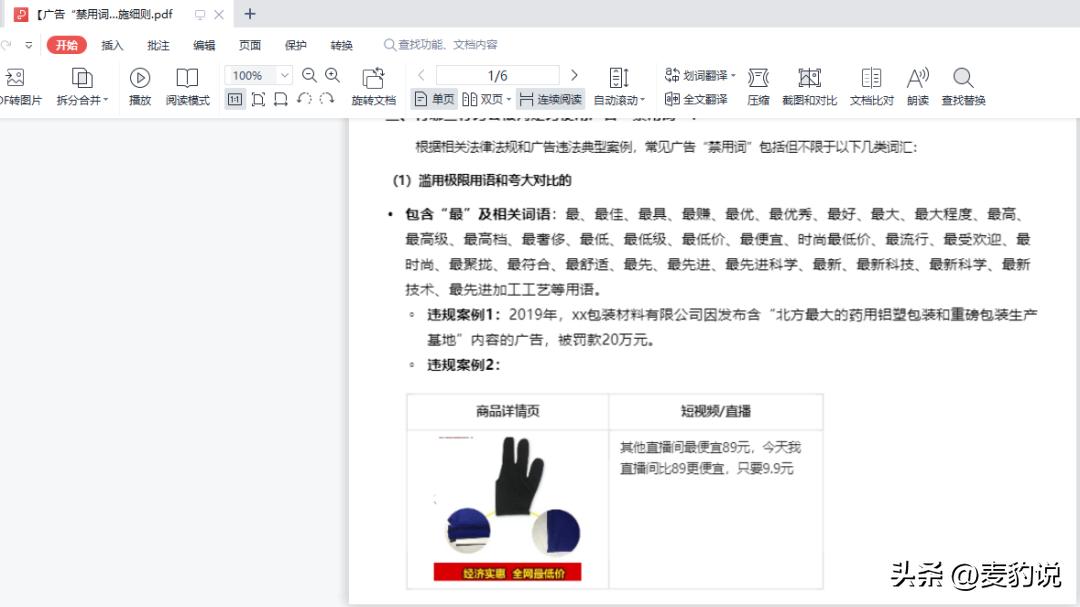The height and width of the screenshot is (607, 1080).
Task: Click the 文档比对 document compare button
Action: coord(870,85)
